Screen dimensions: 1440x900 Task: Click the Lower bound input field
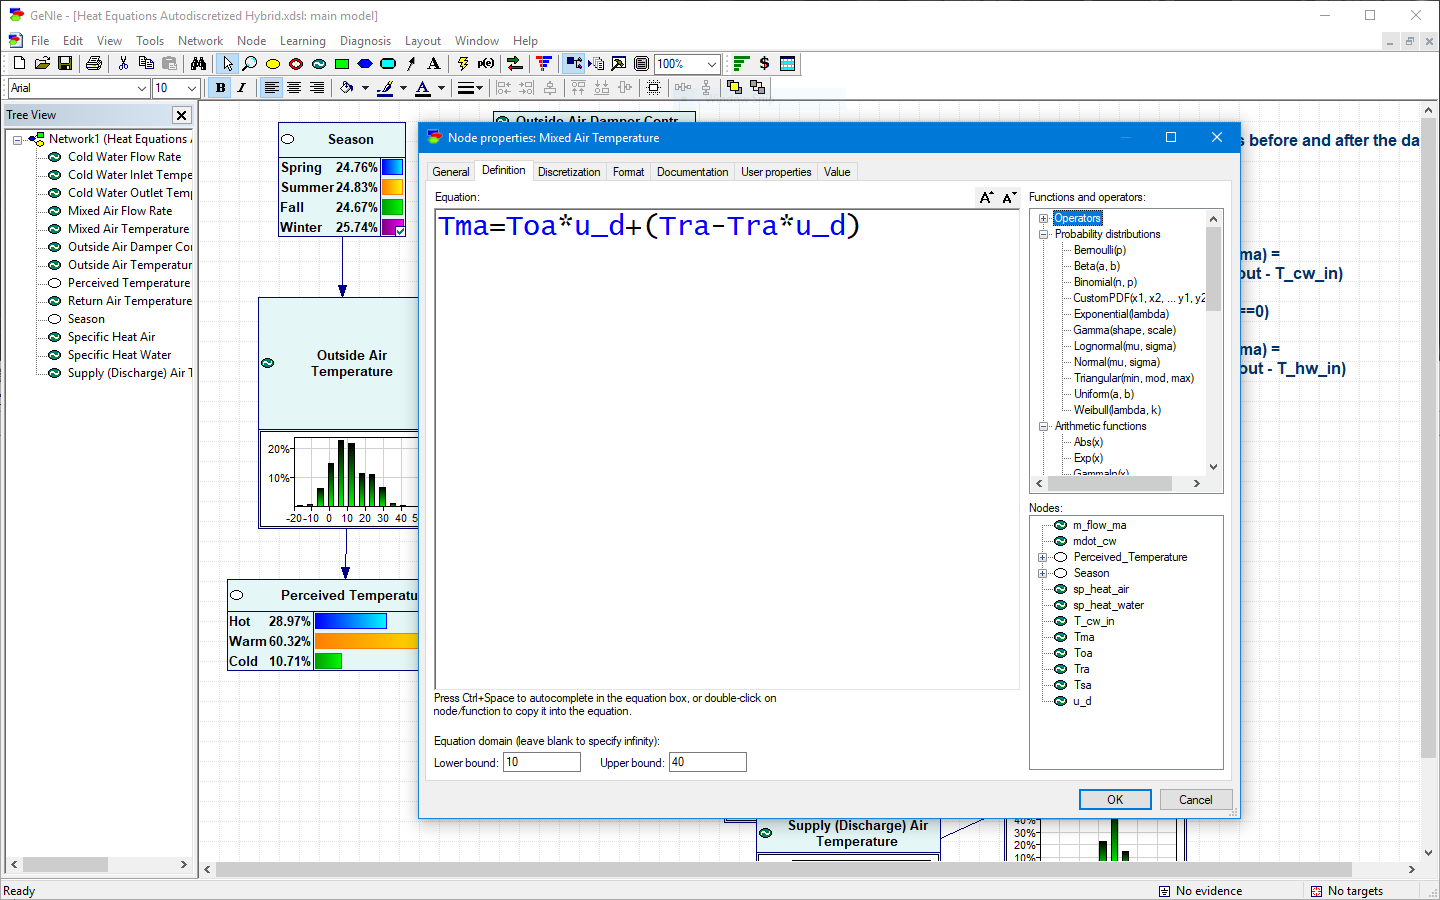pyautogui.click(x=541, y=761)
